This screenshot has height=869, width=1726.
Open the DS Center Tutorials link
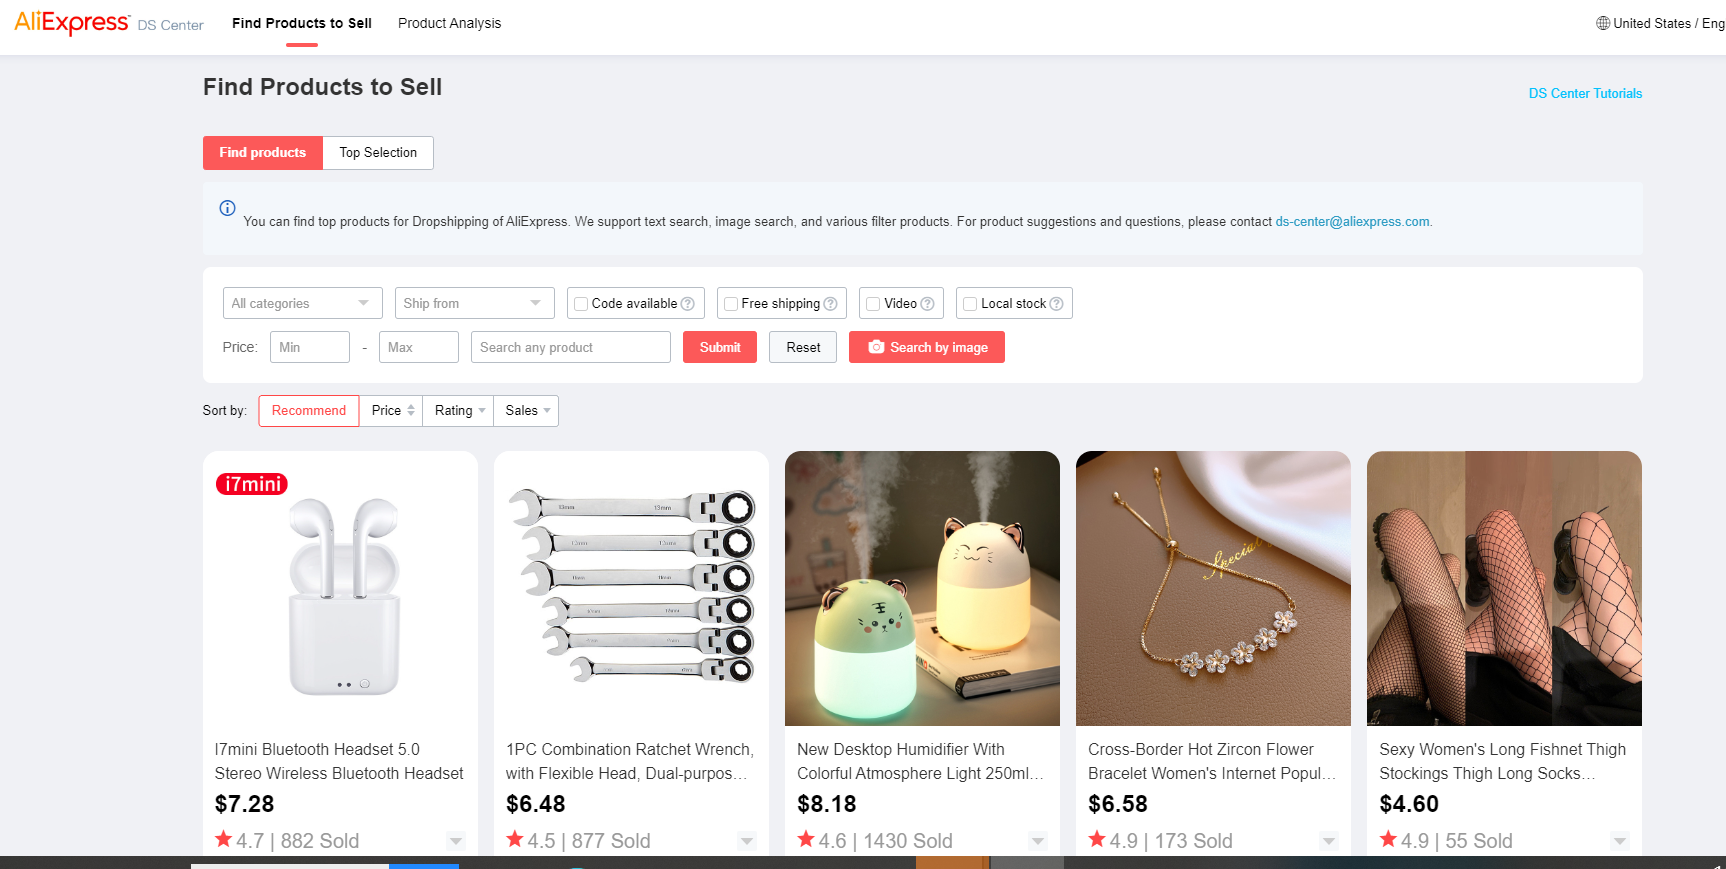tap(1585, 93)
